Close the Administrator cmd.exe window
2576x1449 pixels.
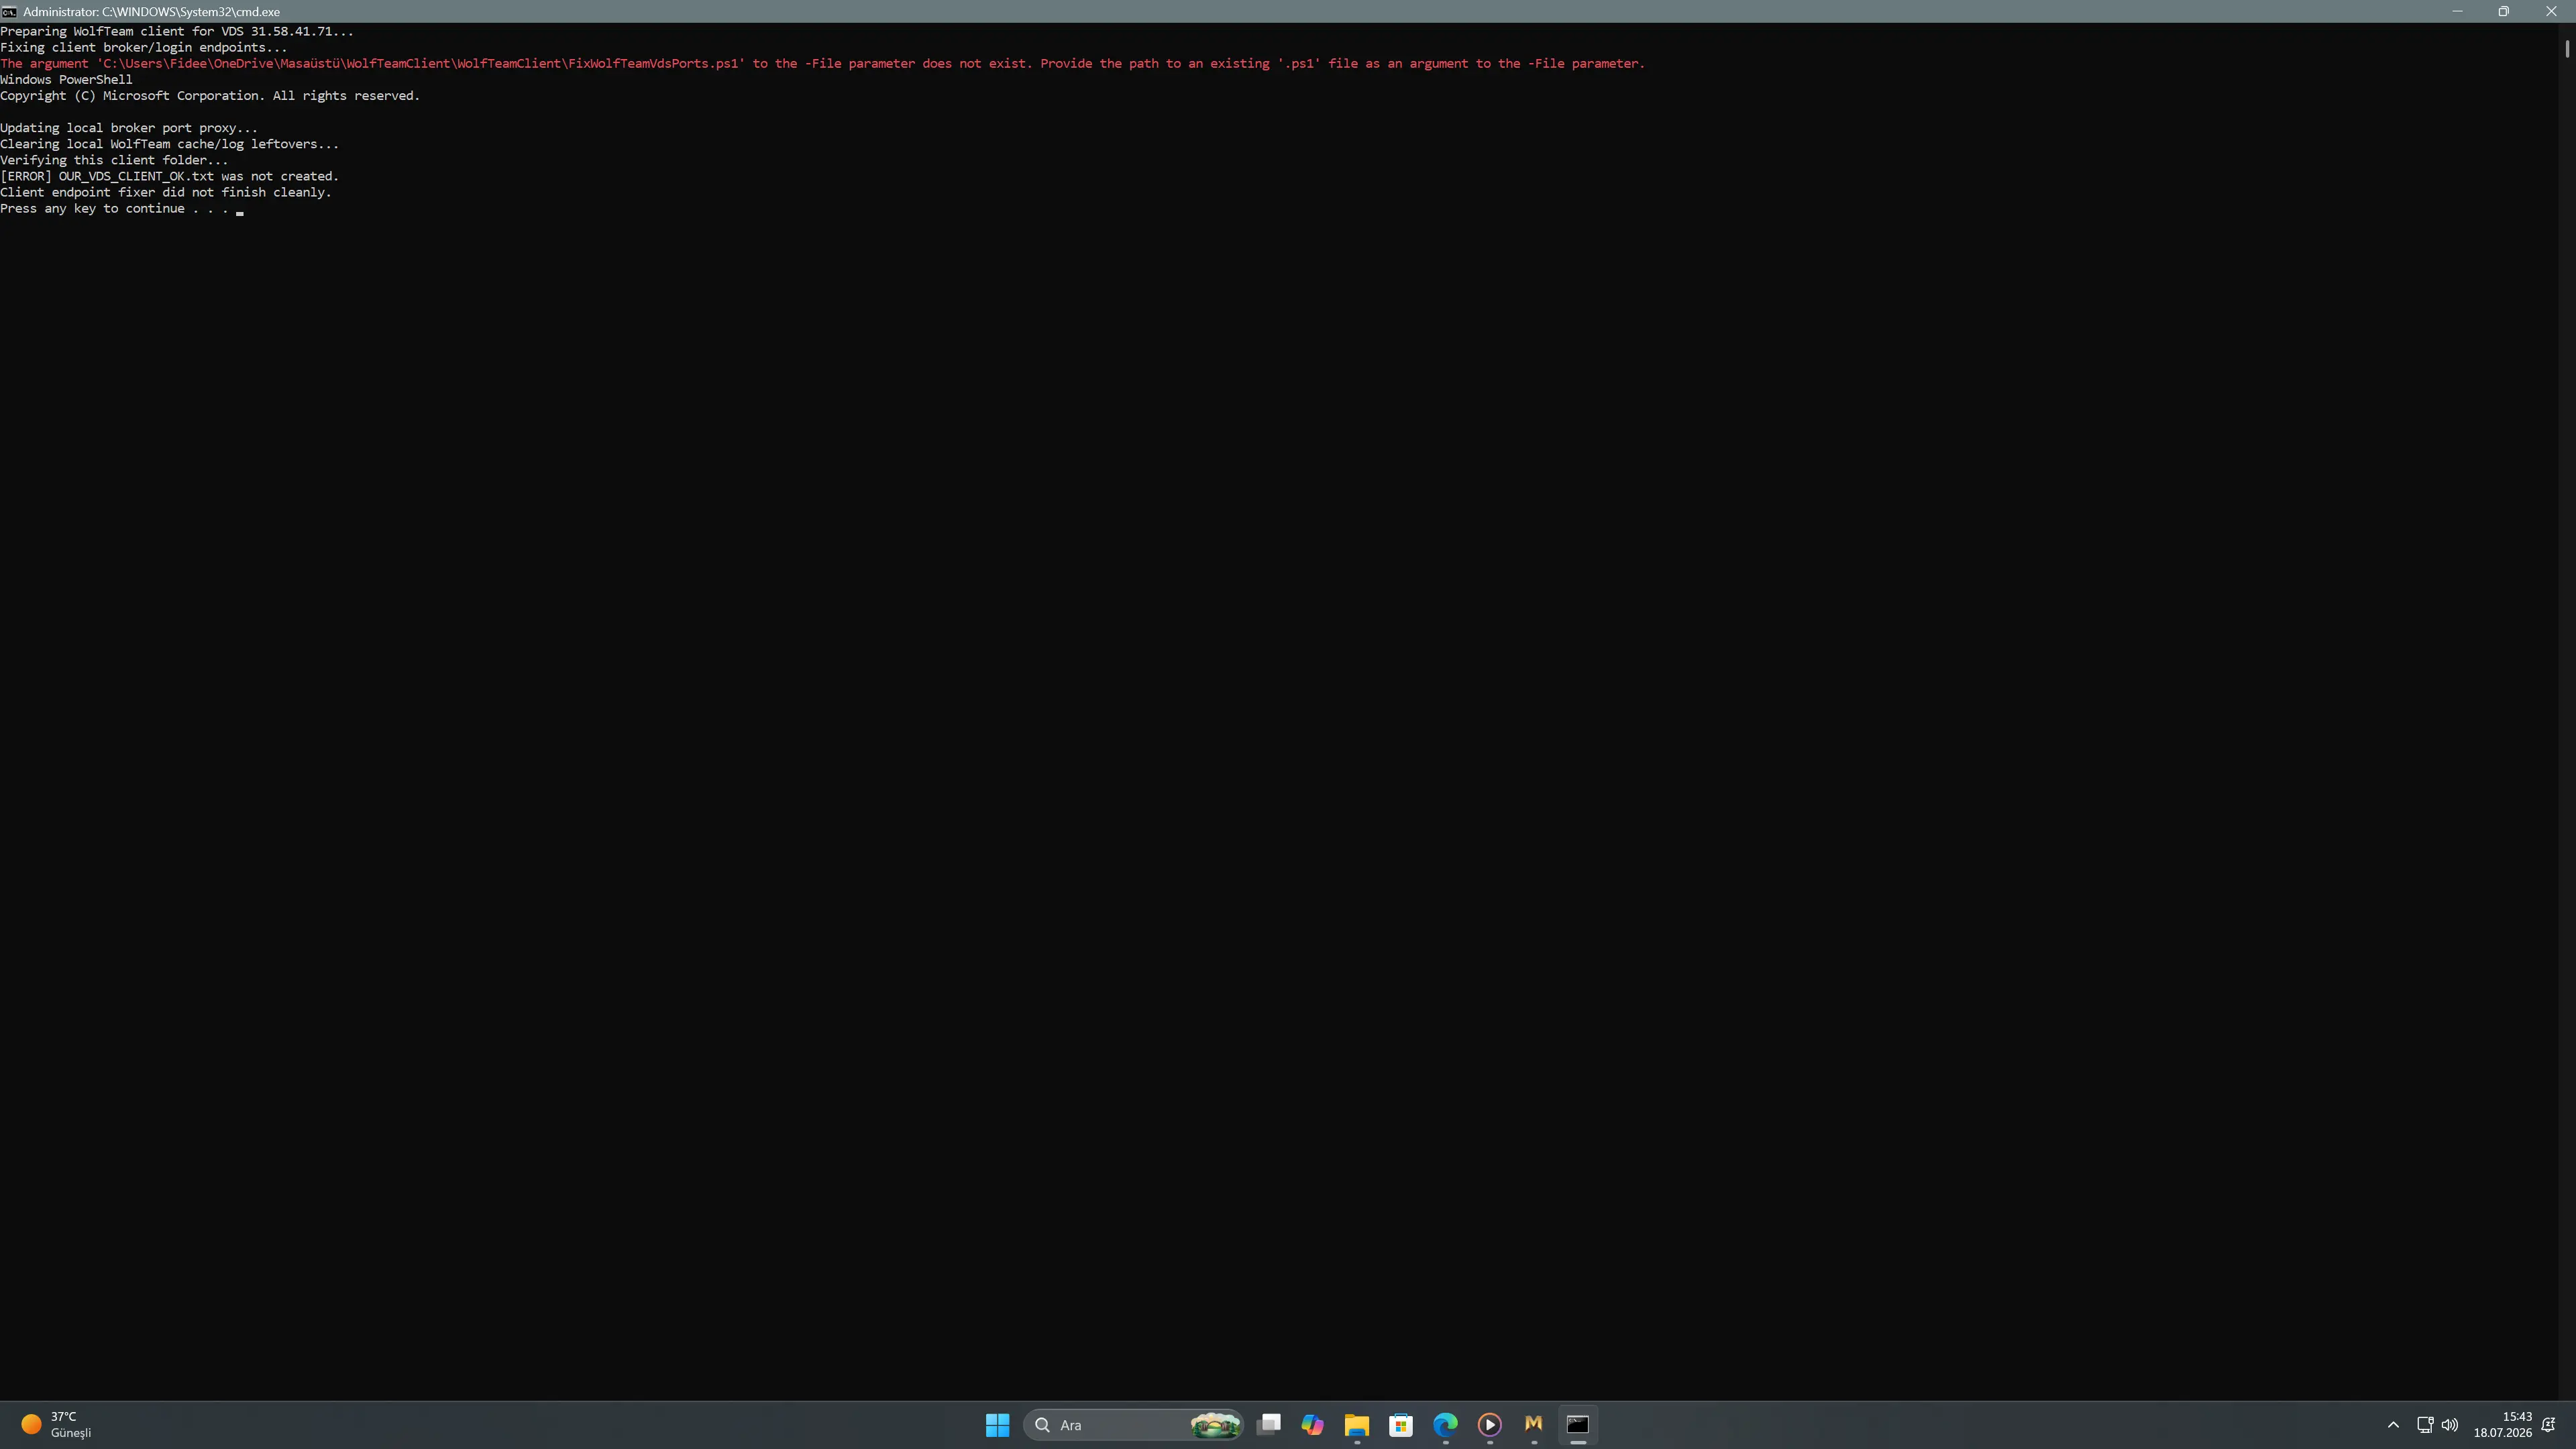point(2550,11)
